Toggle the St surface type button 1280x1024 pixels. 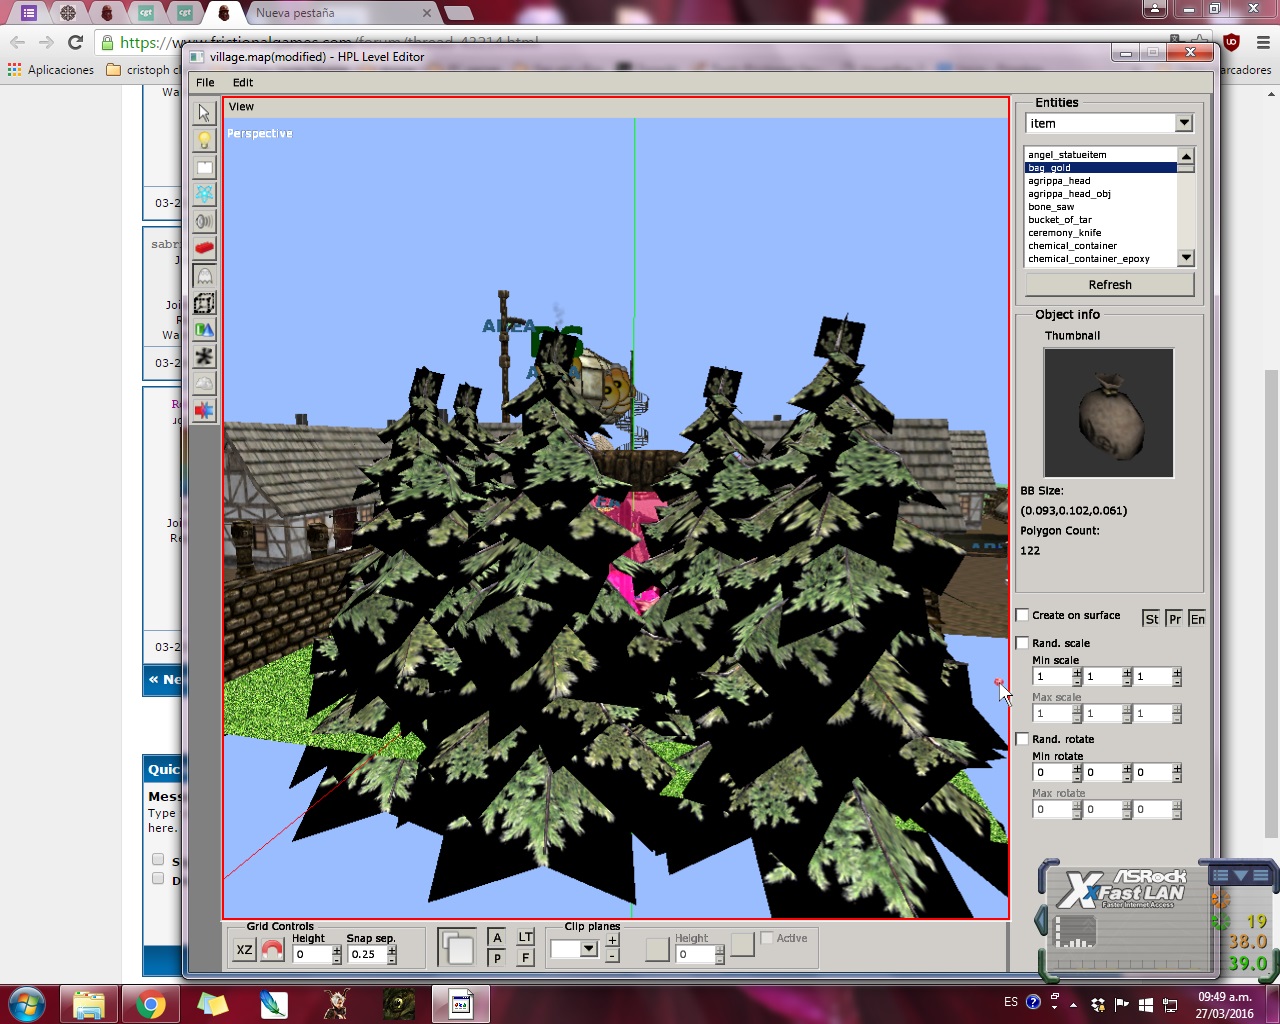[1151, 619]
